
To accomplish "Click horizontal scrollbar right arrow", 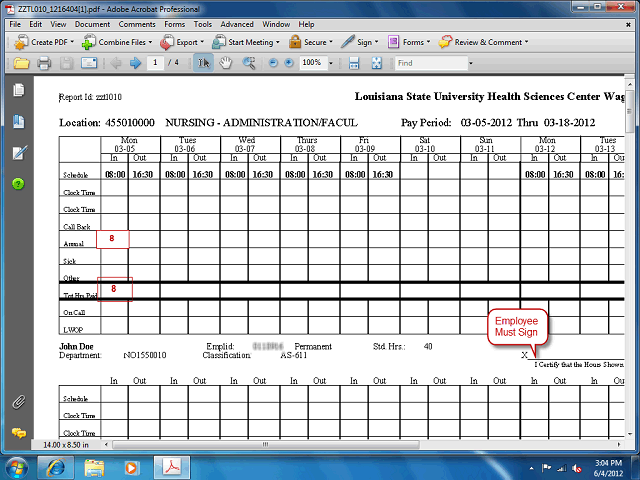I will click(619, 444).
